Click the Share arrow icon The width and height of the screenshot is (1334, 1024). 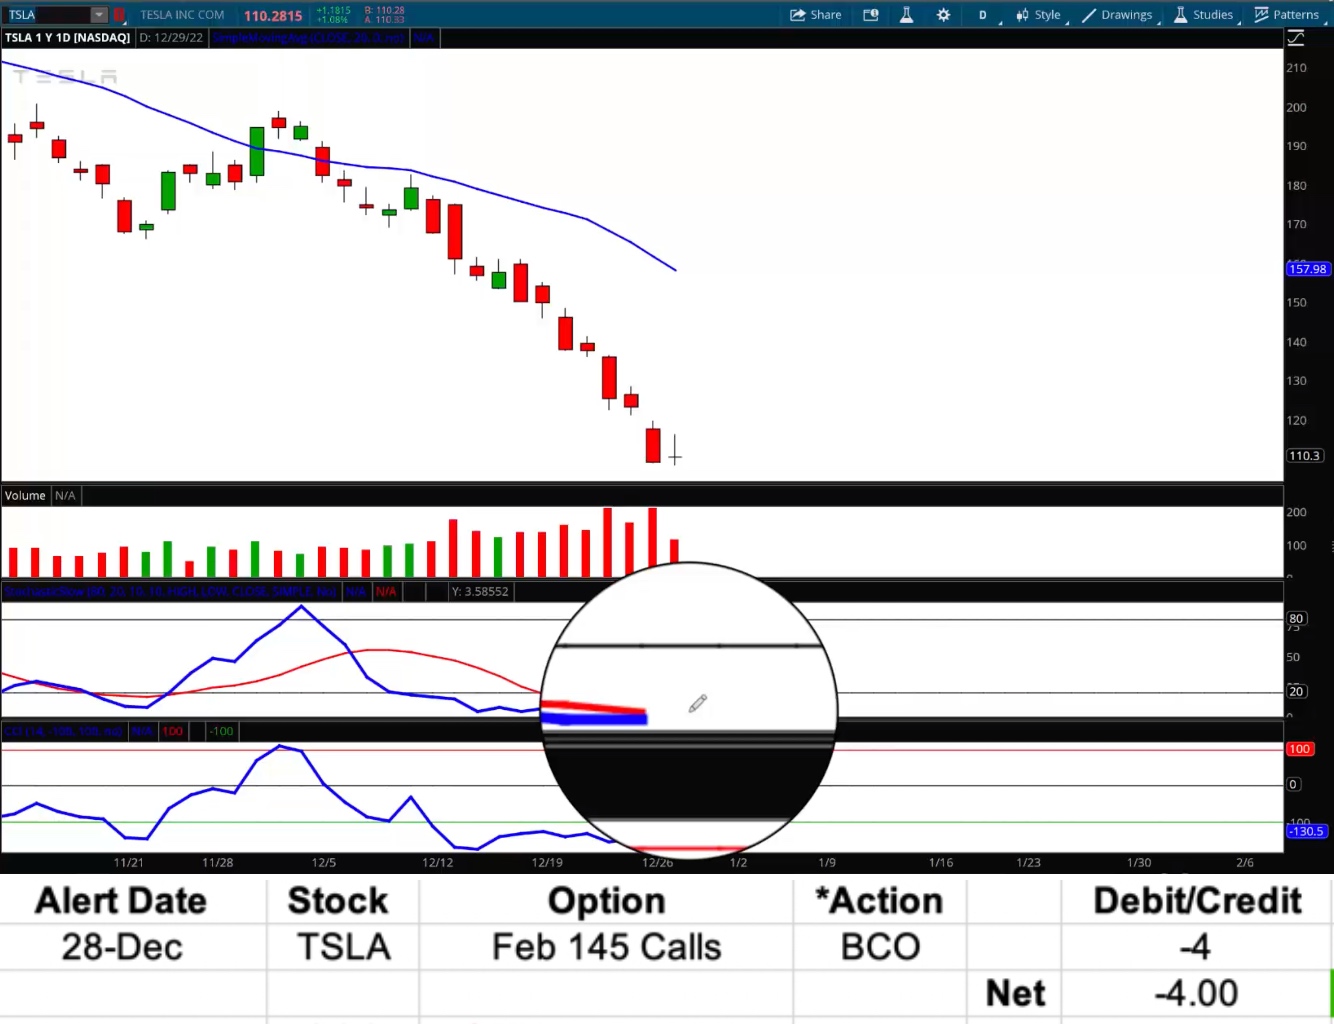797,15
